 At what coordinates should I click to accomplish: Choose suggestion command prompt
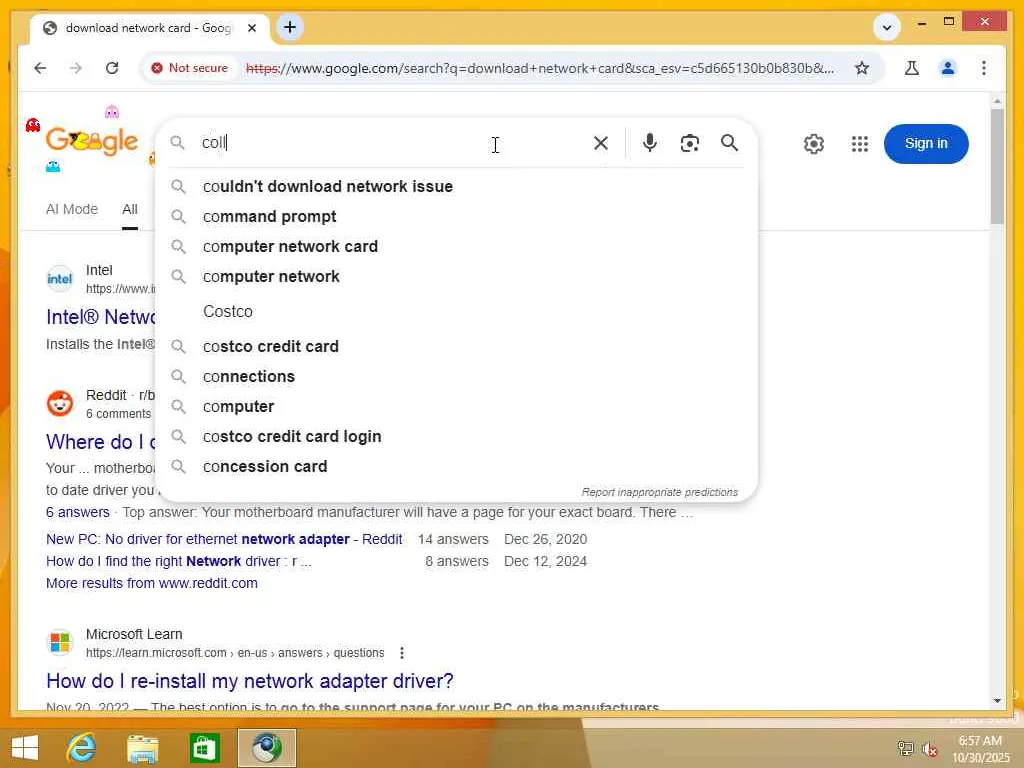click(457, 216)
